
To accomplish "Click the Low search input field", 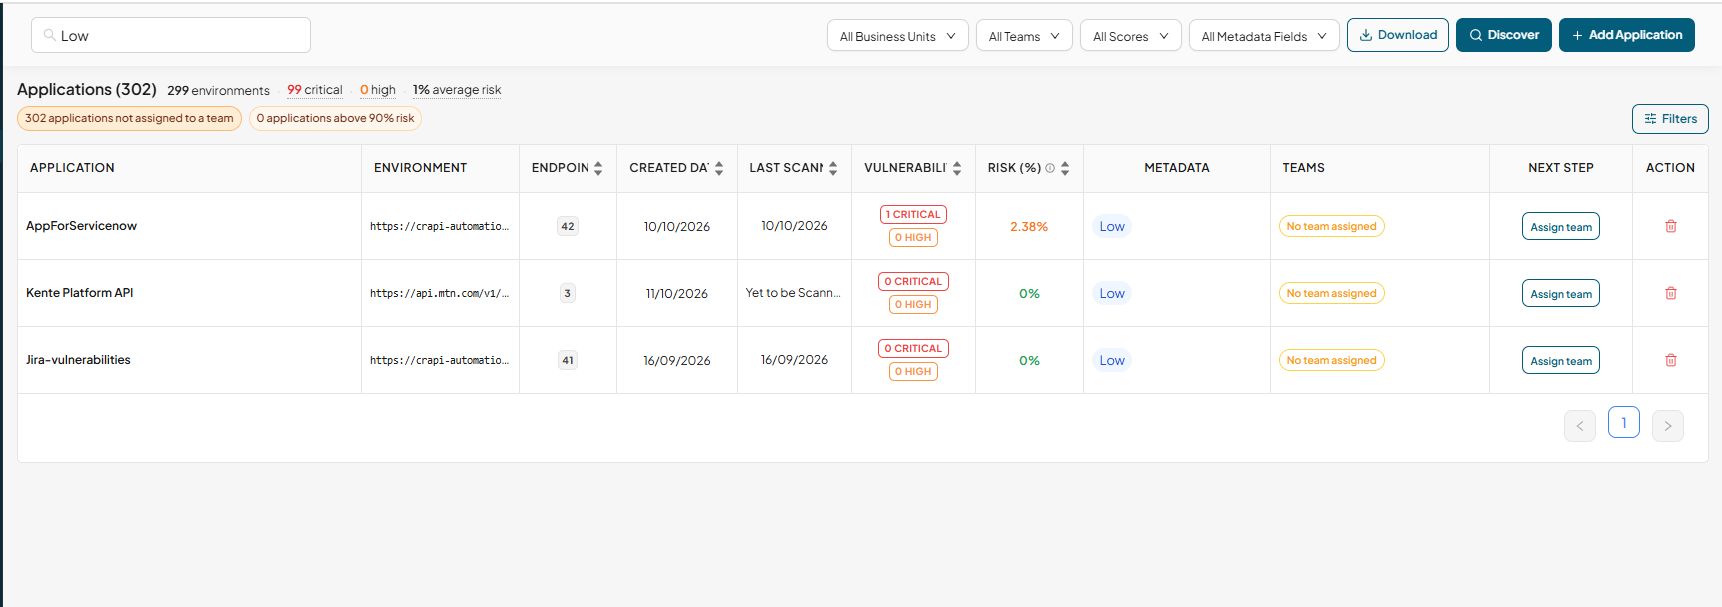I will pyautogui.click(x=171, y=35).
